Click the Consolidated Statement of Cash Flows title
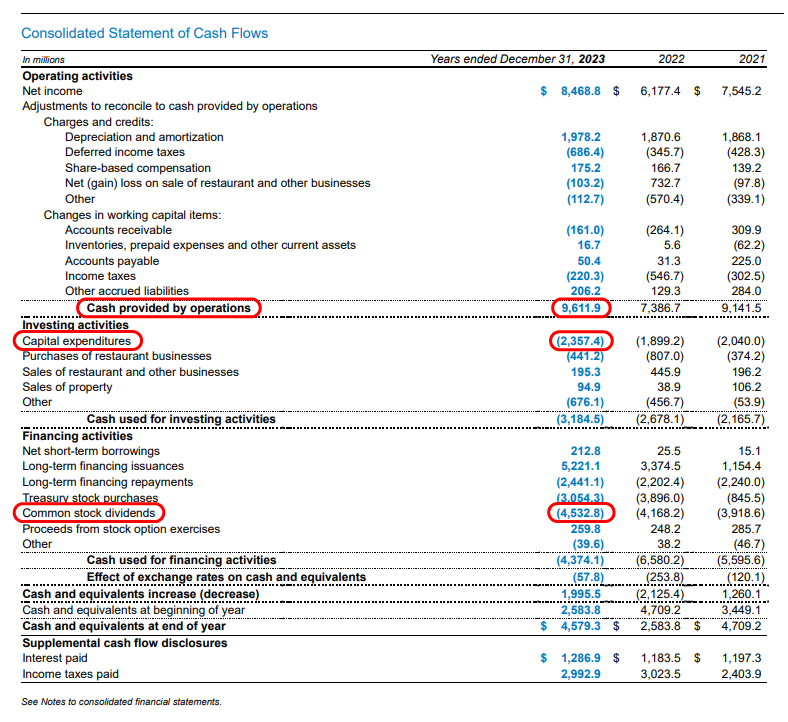This screenshot has height=722, width=788. coord(145,33)
